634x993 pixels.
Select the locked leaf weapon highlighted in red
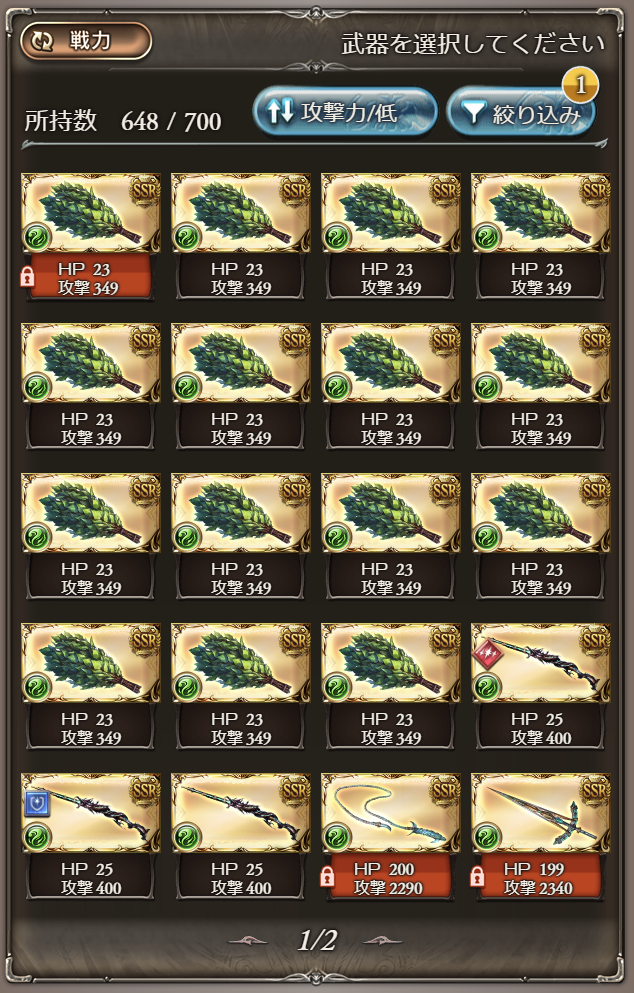pyautogui.click(x=90, y=236)
